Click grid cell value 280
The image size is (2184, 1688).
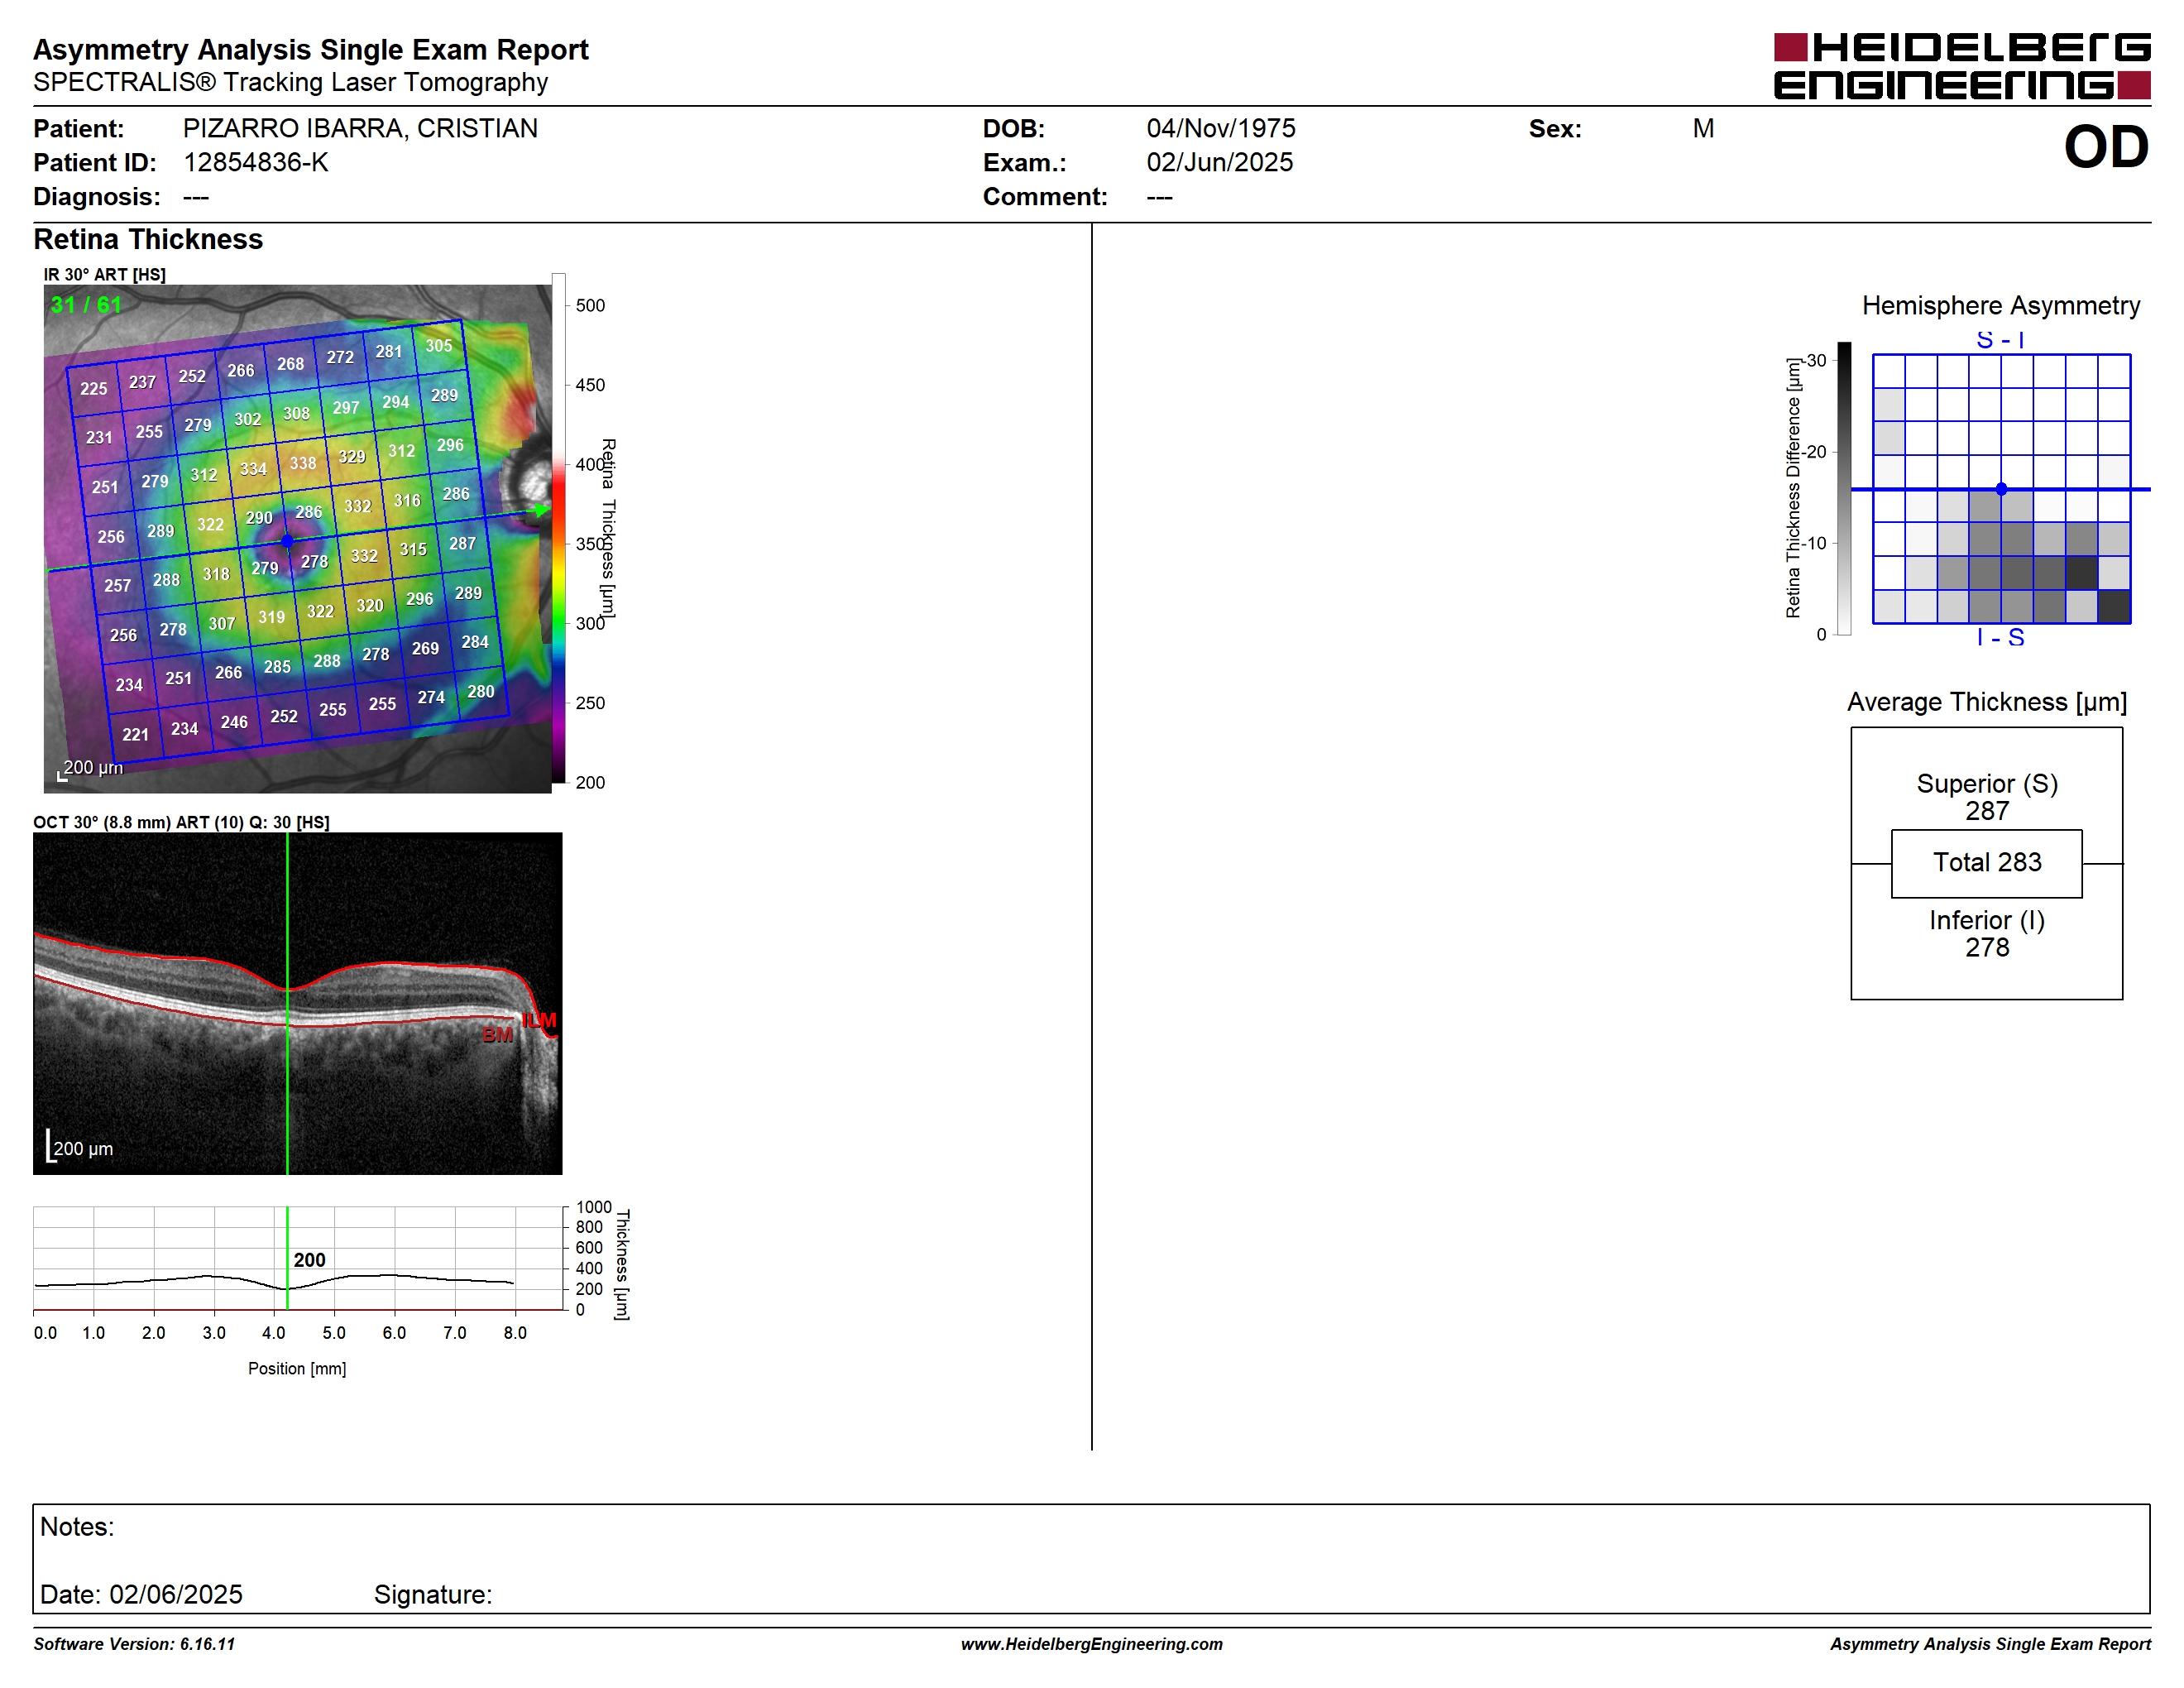point(481,691)
